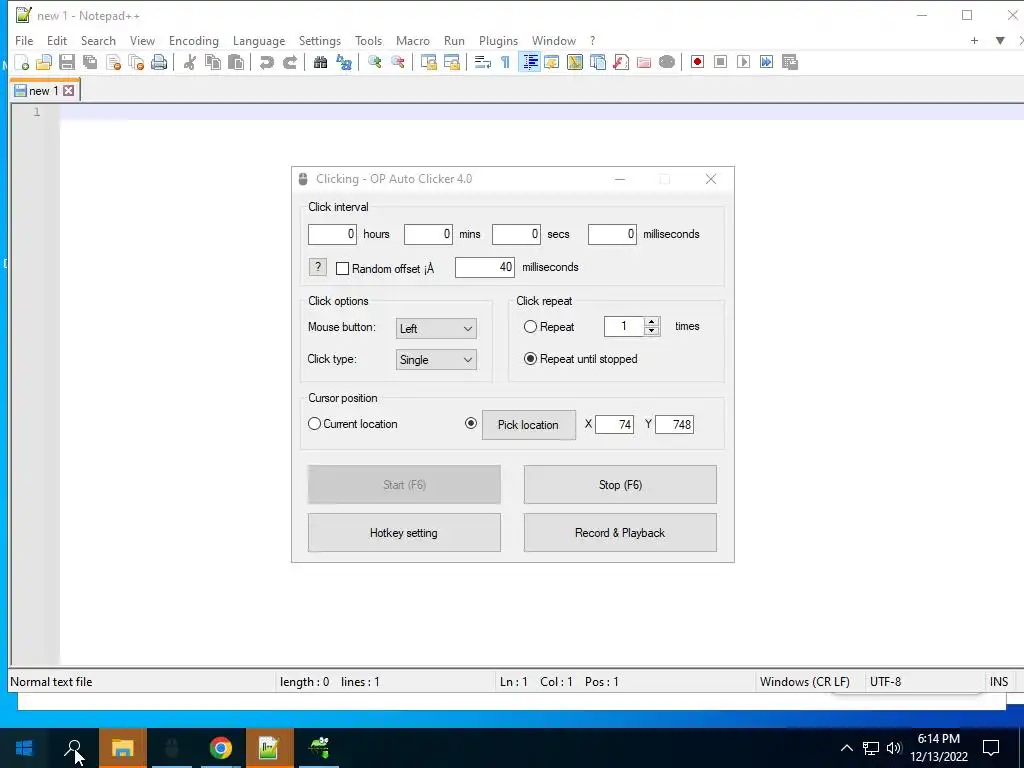Click the random offset milliseconds field
Image resolution: width=1024 pixels, height=768 pixels.
click(x=485, y=267)
